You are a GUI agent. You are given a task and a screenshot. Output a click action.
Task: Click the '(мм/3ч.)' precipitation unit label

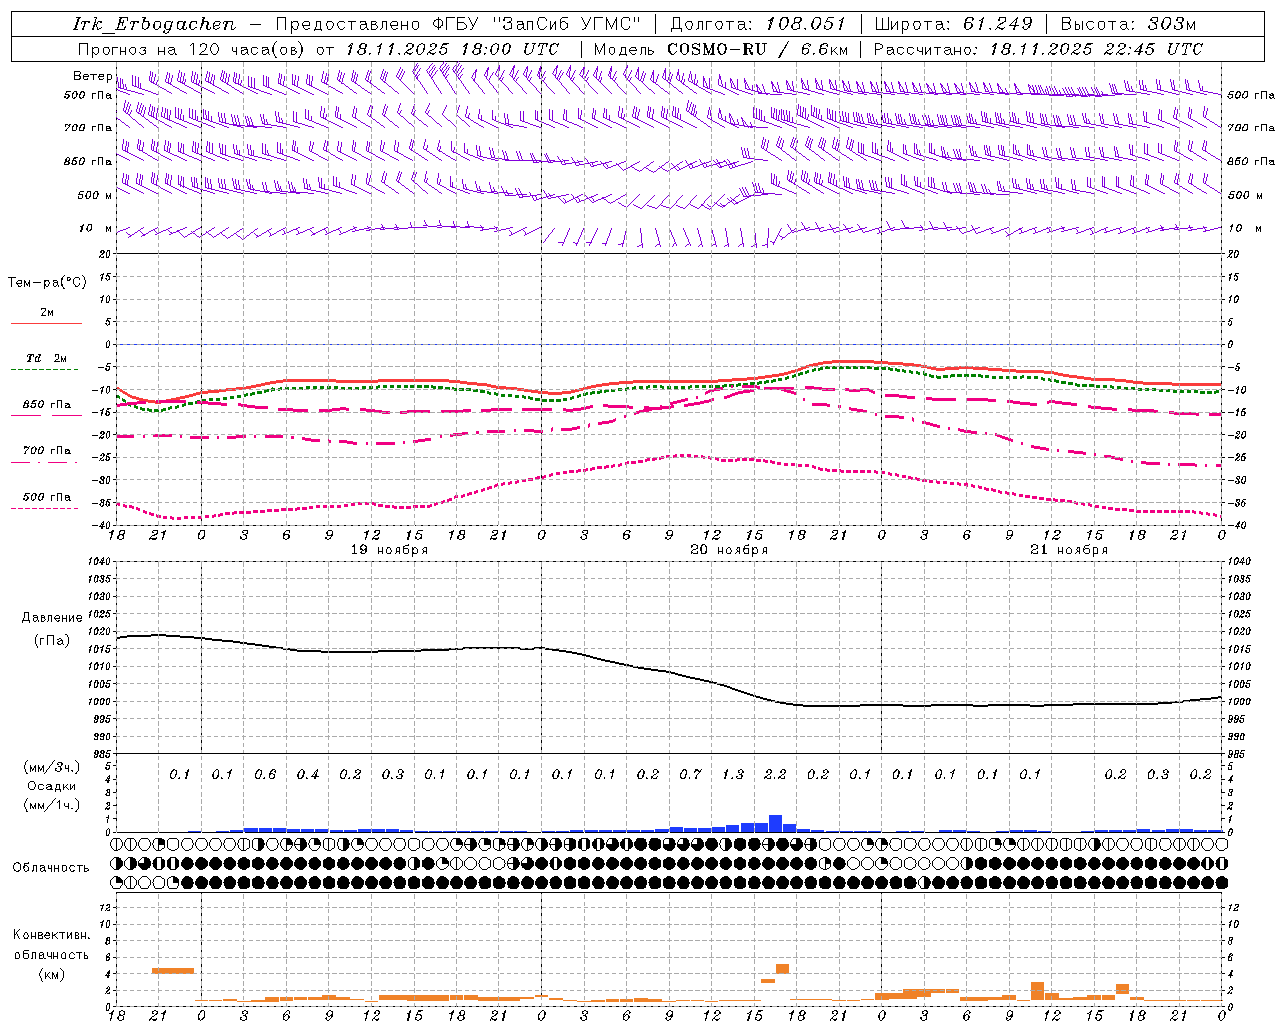point(52,767)
